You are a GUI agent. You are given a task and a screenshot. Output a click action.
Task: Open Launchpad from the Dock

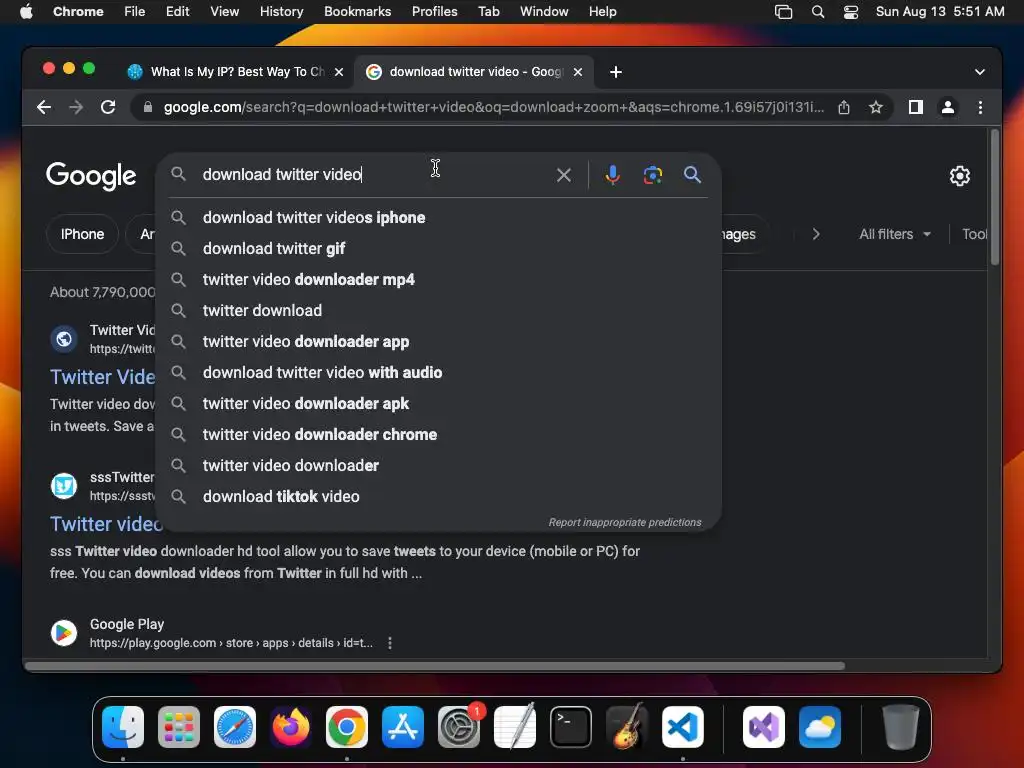(179, 727)
